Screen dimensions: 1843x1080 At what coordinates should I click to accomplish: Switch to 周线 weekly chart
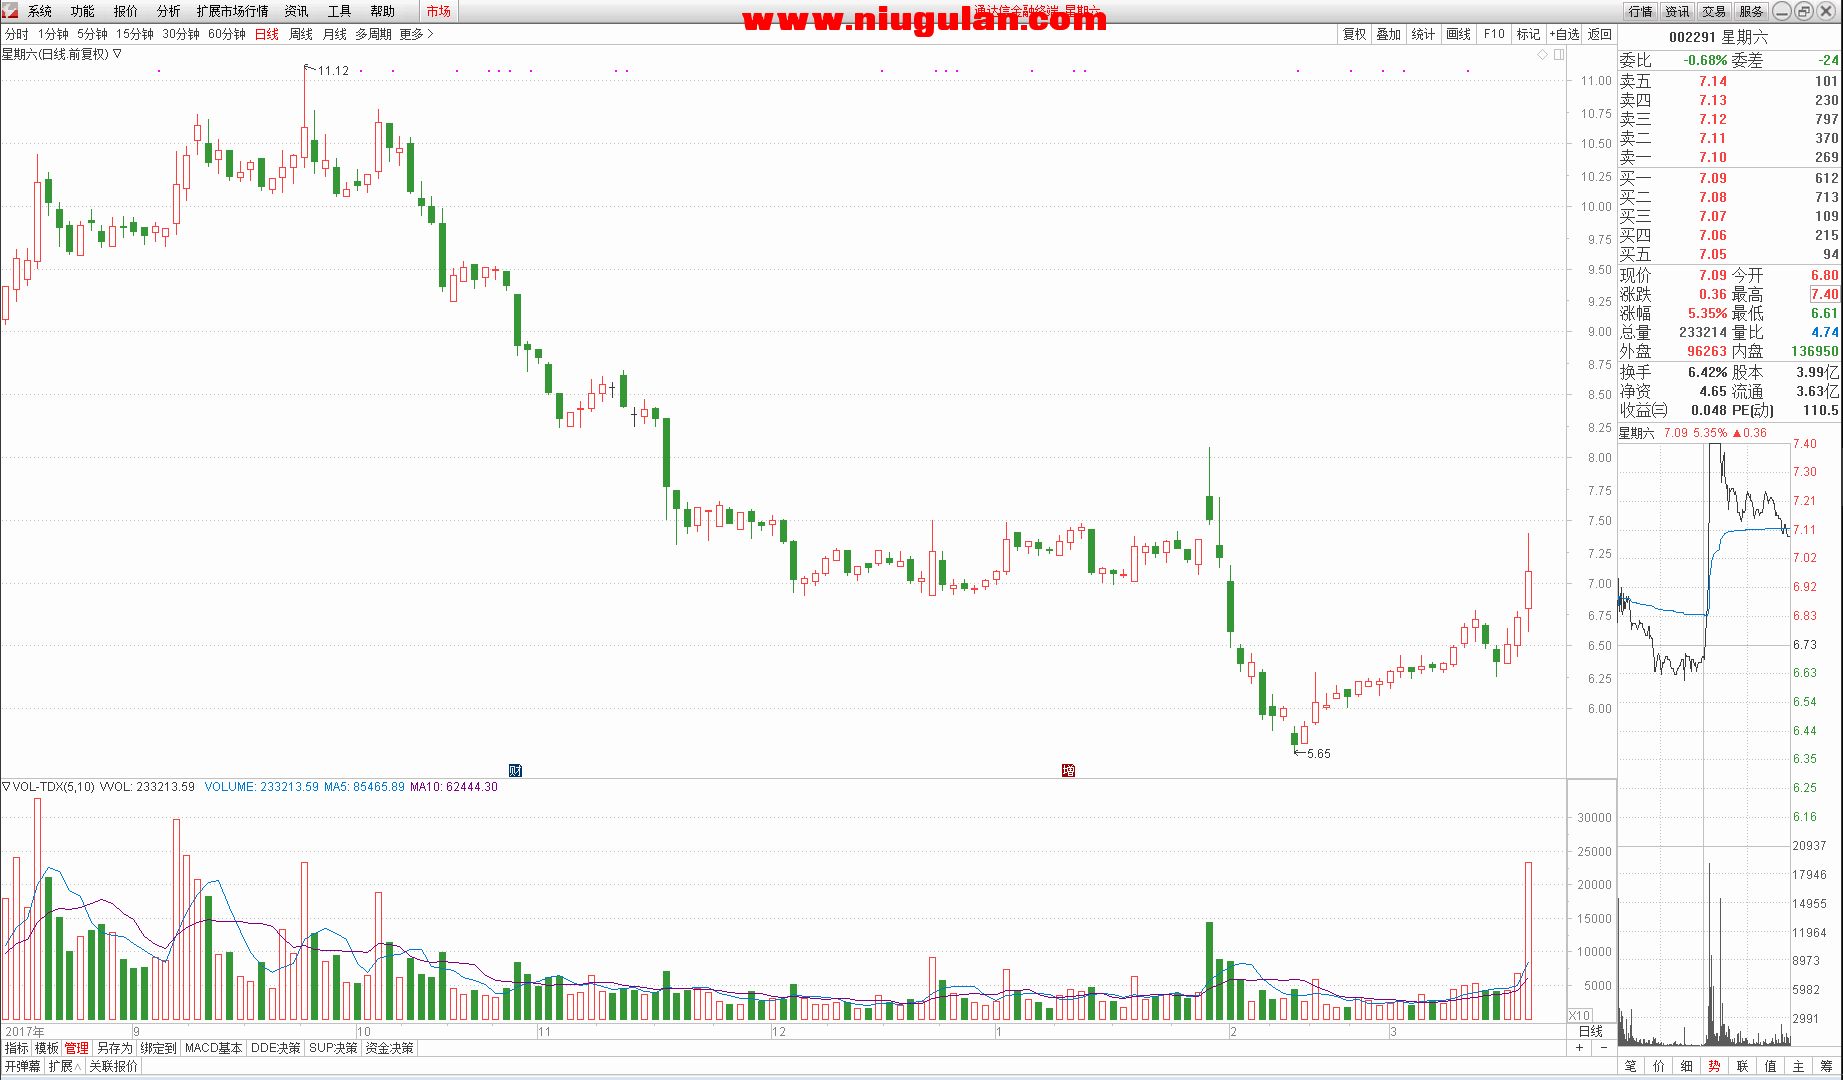tap(301, 34)
